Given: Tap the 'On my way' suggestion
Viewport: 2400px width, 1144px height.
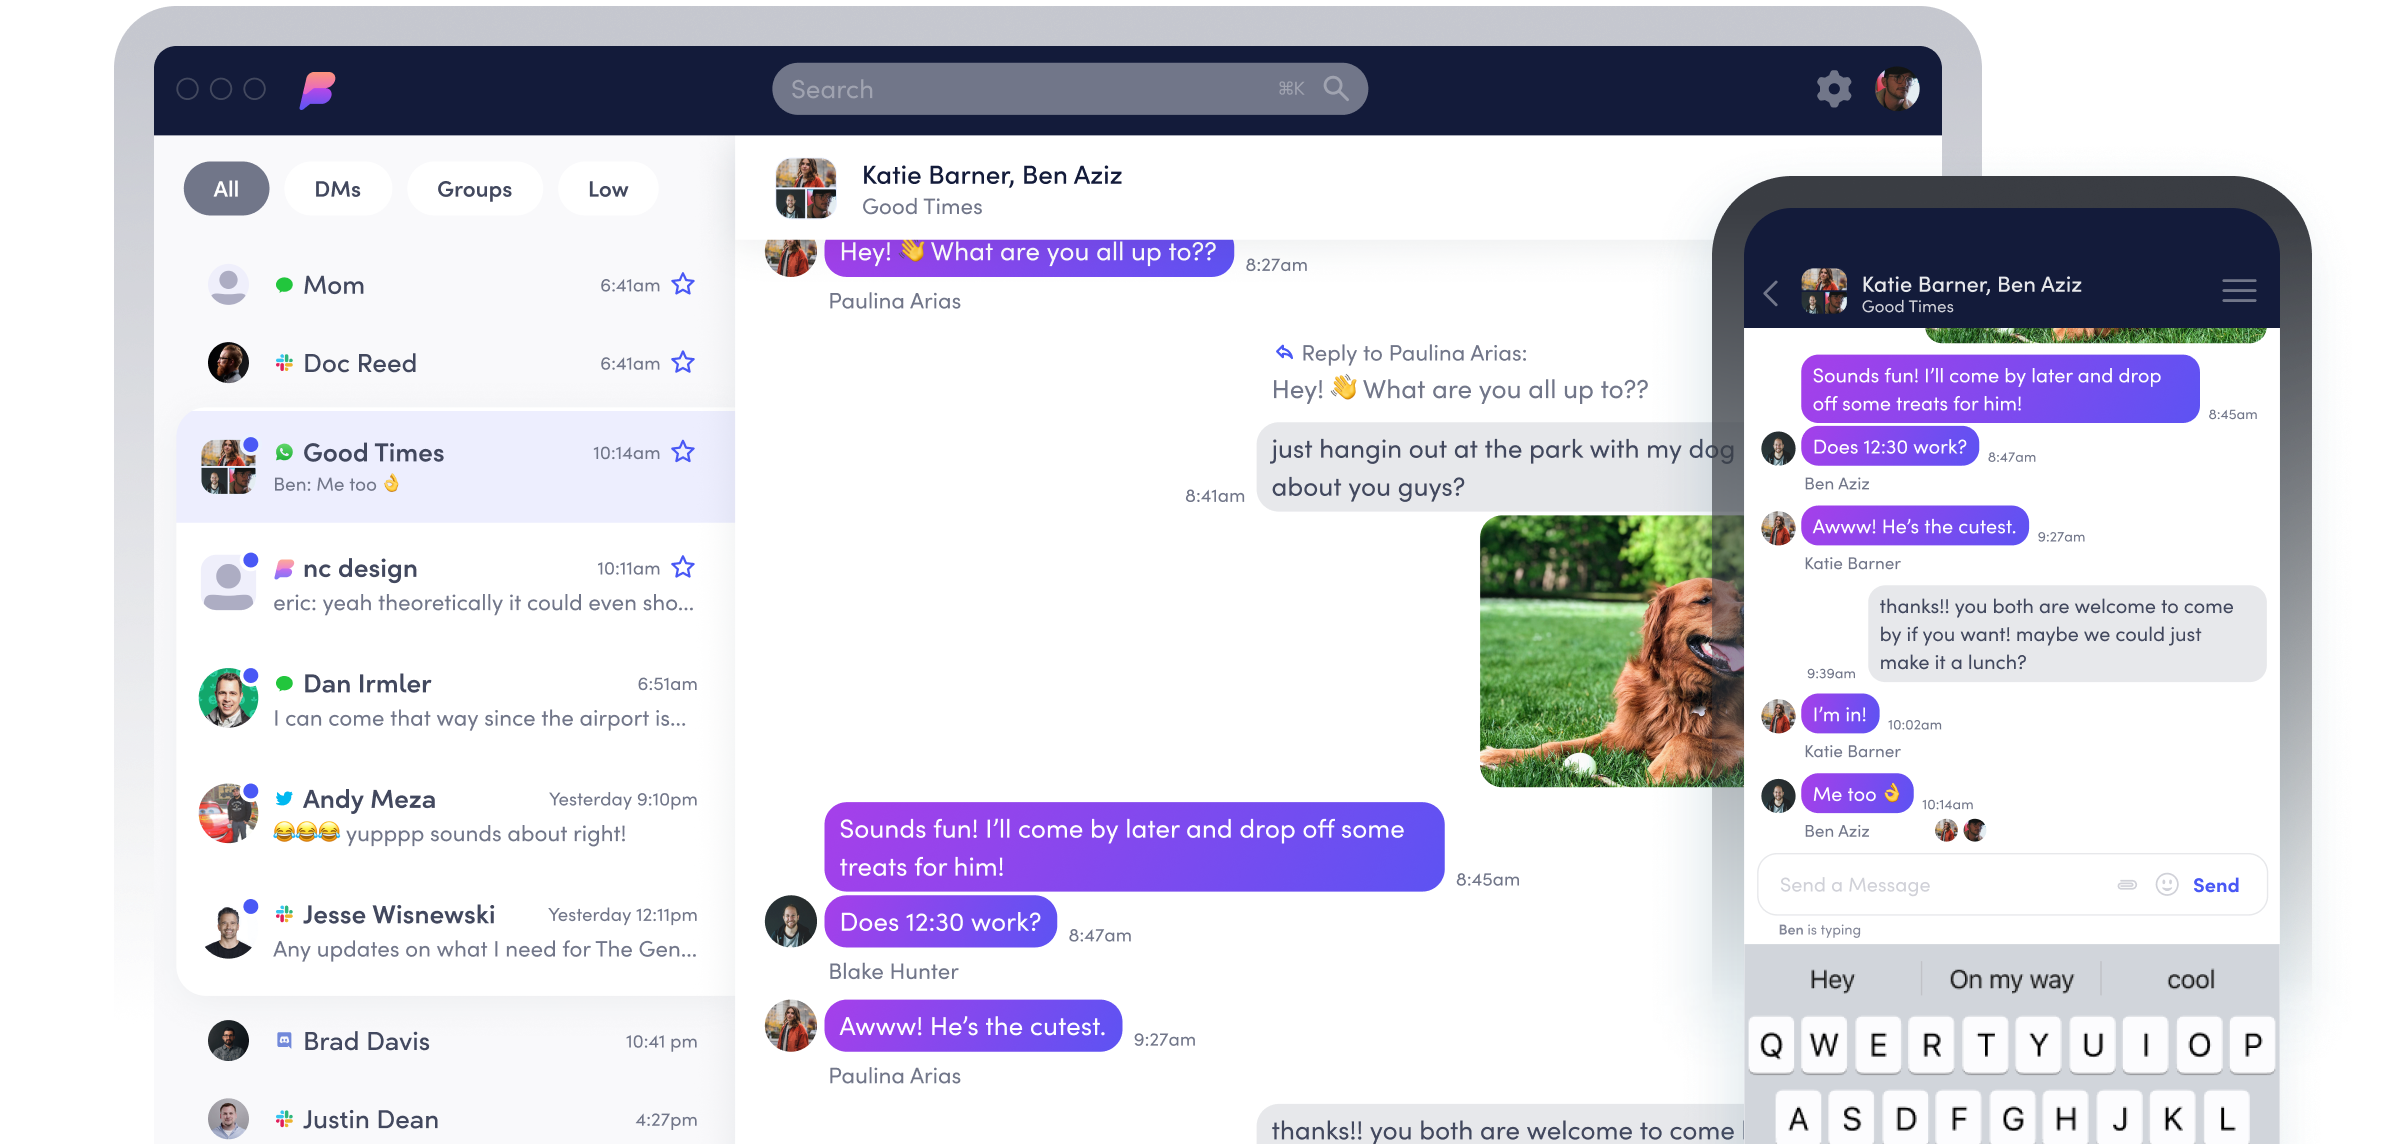Looking at the screenshot, I should 2011,980.
